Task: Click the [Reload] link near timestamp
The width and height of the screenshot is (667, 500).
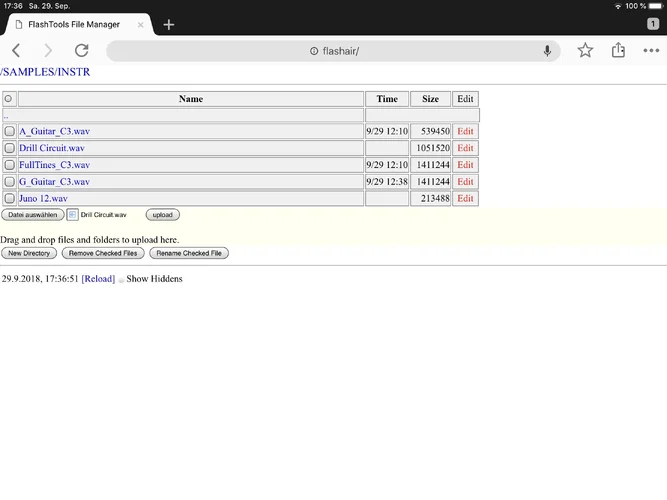Action: [x=98, y=279]
